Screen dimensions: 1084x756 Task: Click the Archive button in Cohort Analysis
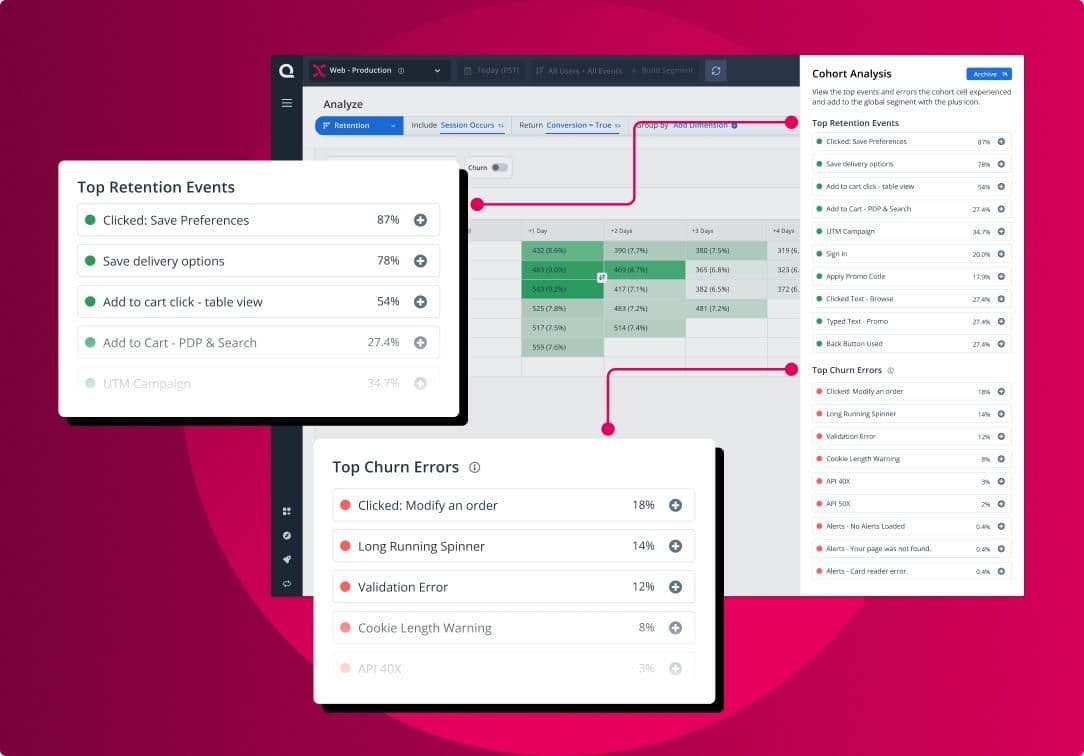pyautogui.click(x=988, y=73)
